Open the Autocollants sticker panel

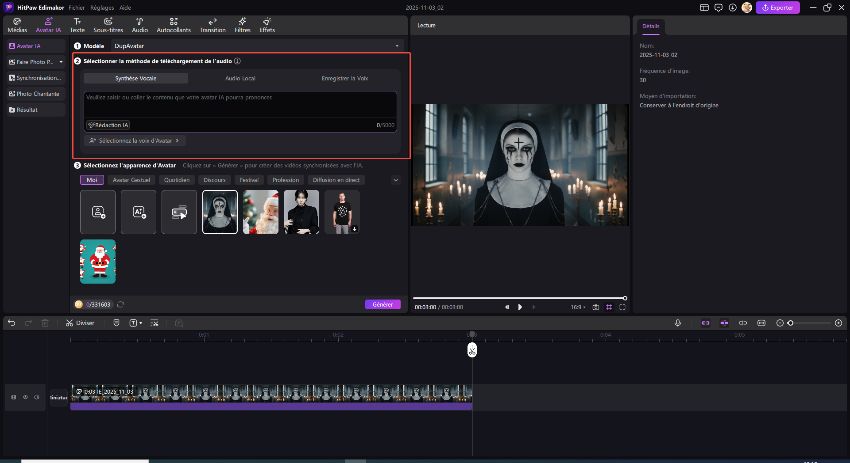(x=174, y=24)
